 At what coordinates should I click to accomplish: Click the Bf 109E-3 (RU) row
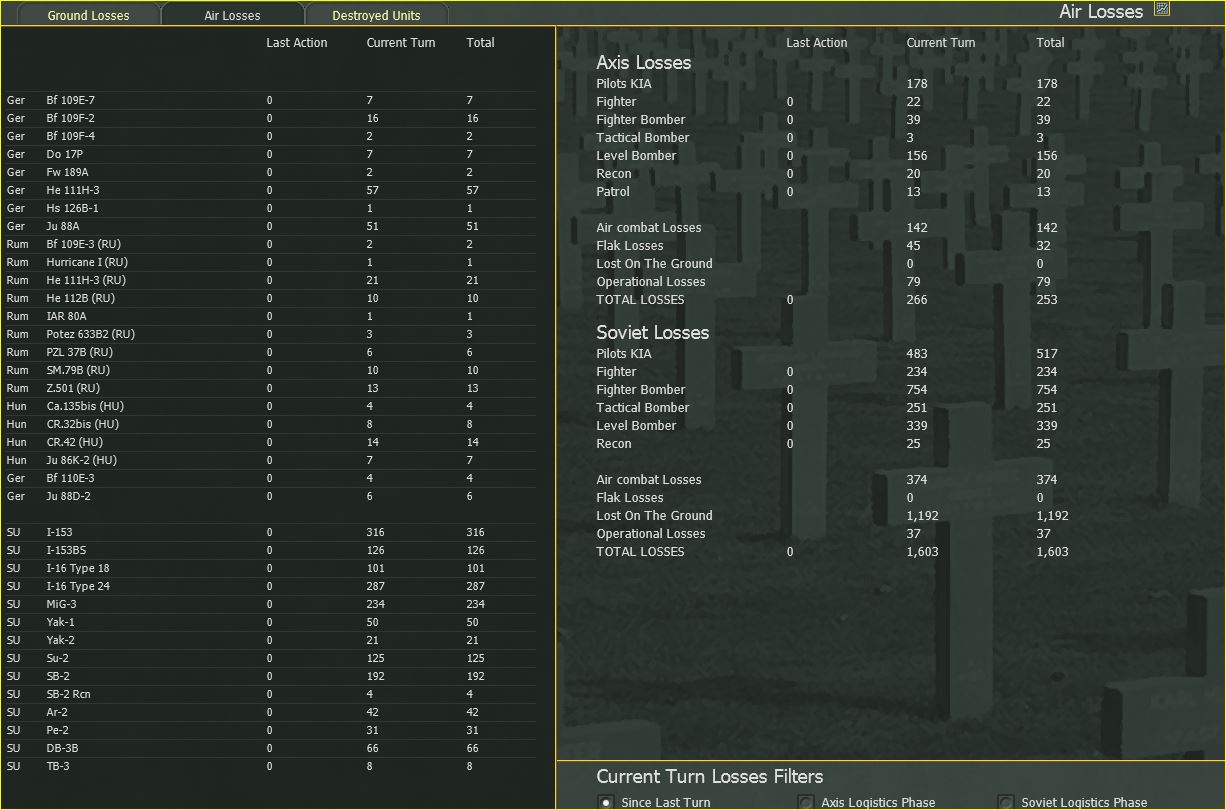tap(270, 244)
